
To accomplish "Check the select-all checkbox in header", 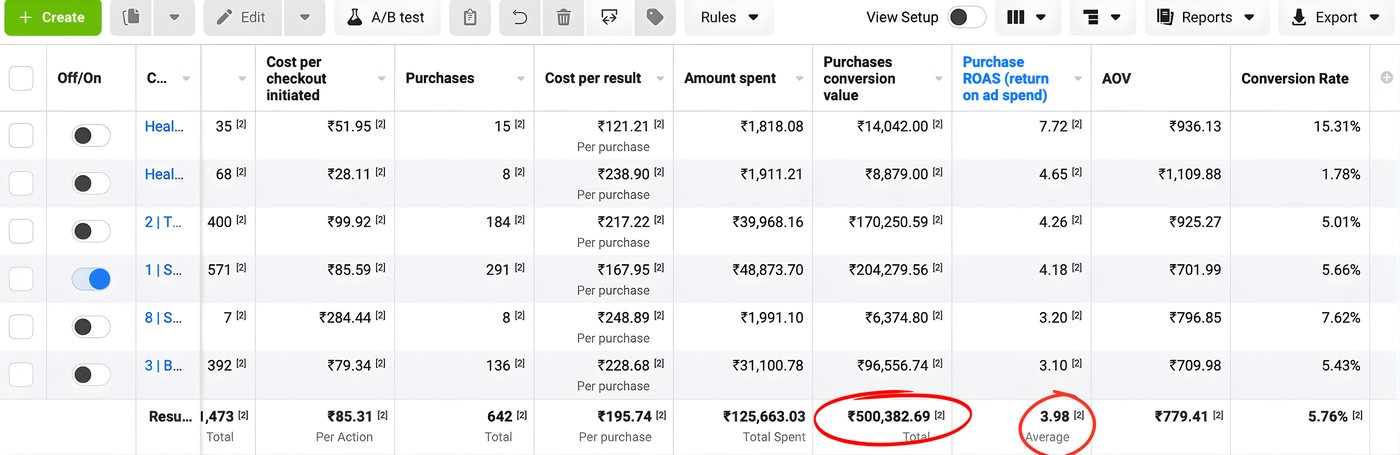I will [21, 78].
